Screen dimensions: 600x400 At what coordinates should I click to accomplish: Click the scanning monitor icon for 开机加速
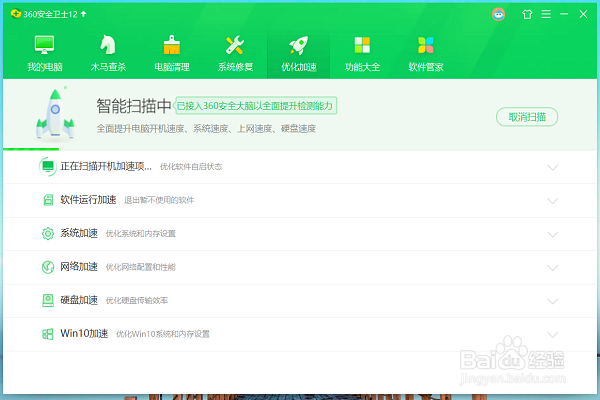pos(48,167)
